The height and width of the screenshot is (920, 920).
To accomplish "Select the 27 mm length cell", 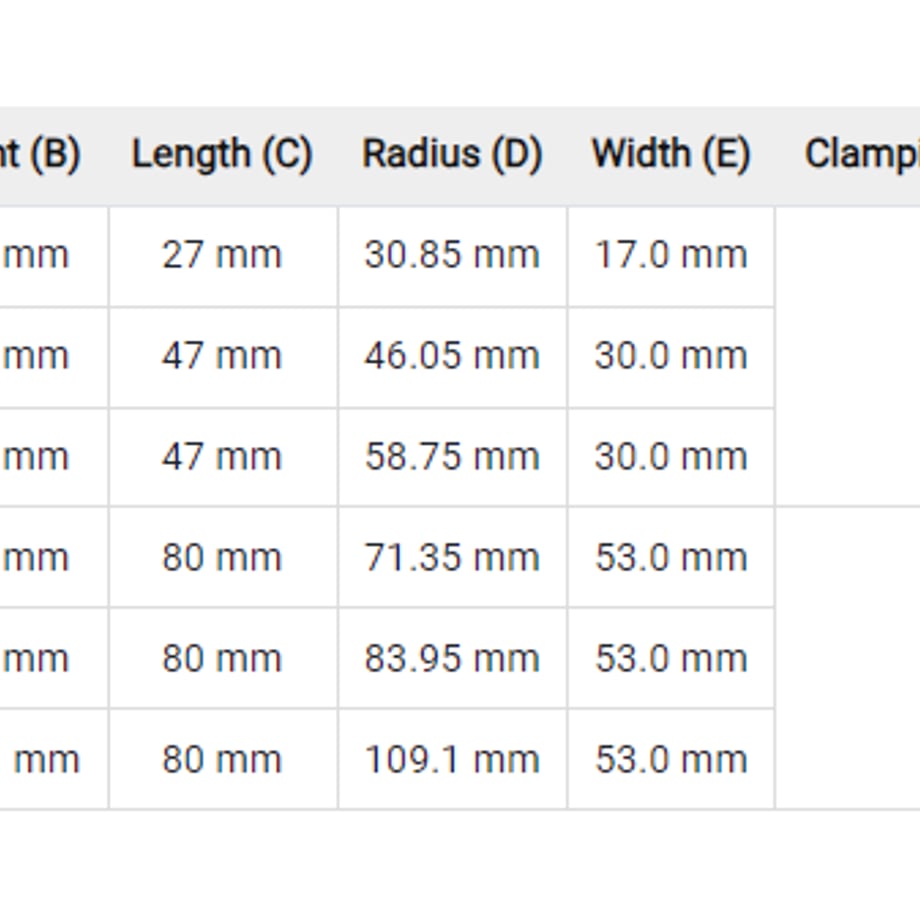I will 222,256.
